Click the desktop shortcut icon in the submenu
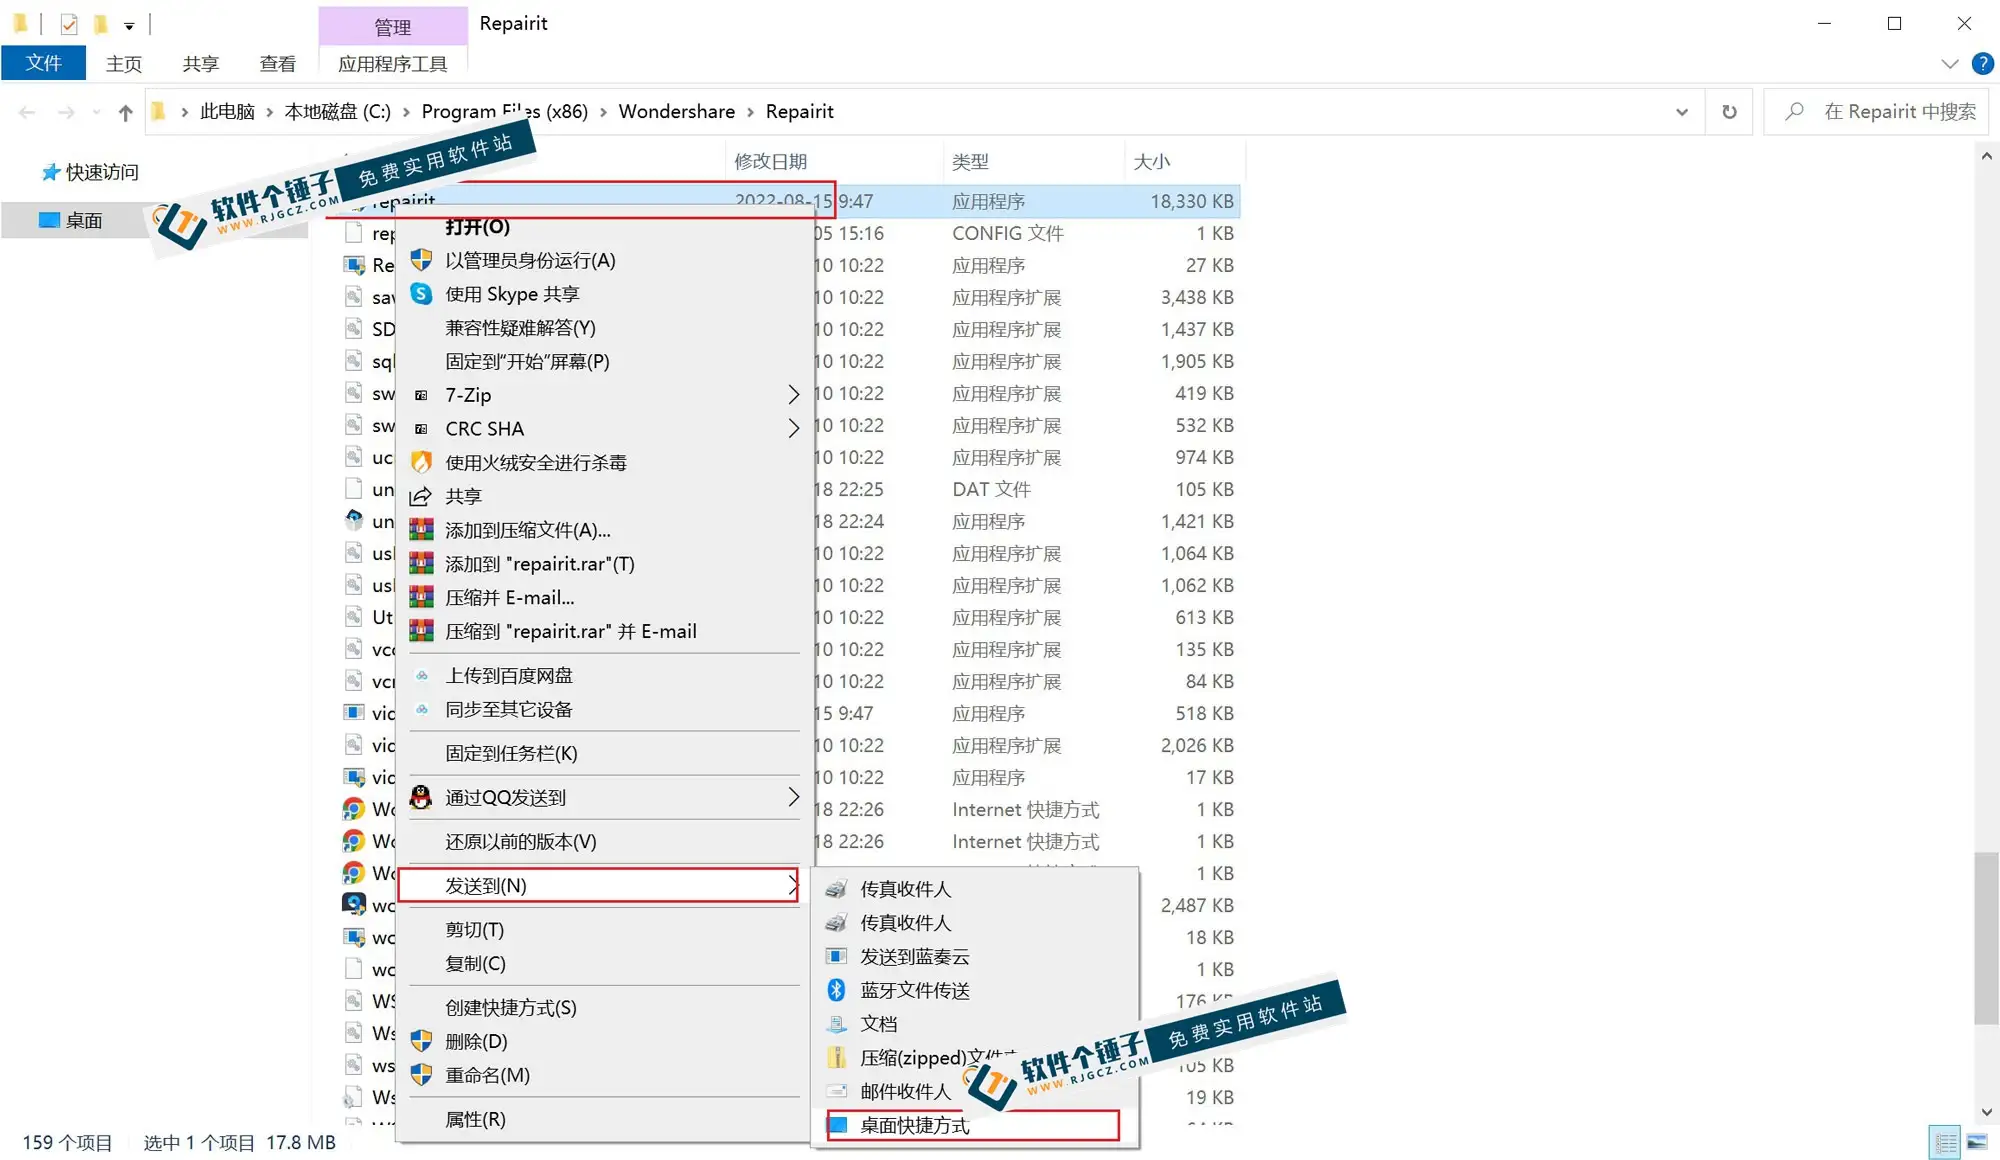This screenshot has width=2000, height=1160. (x=837, y=1125)
